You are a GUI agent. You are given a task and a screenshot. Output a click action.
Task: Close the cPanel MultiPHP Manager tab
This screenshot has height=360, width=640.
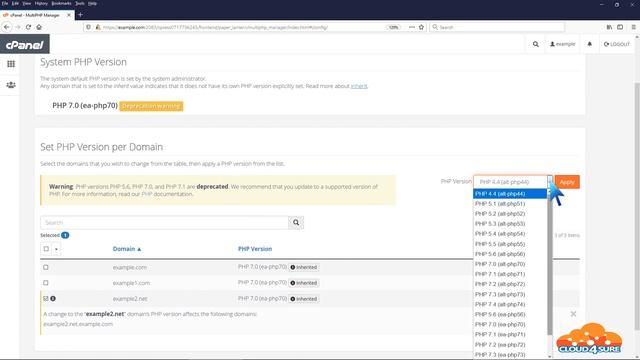(69, 15)
